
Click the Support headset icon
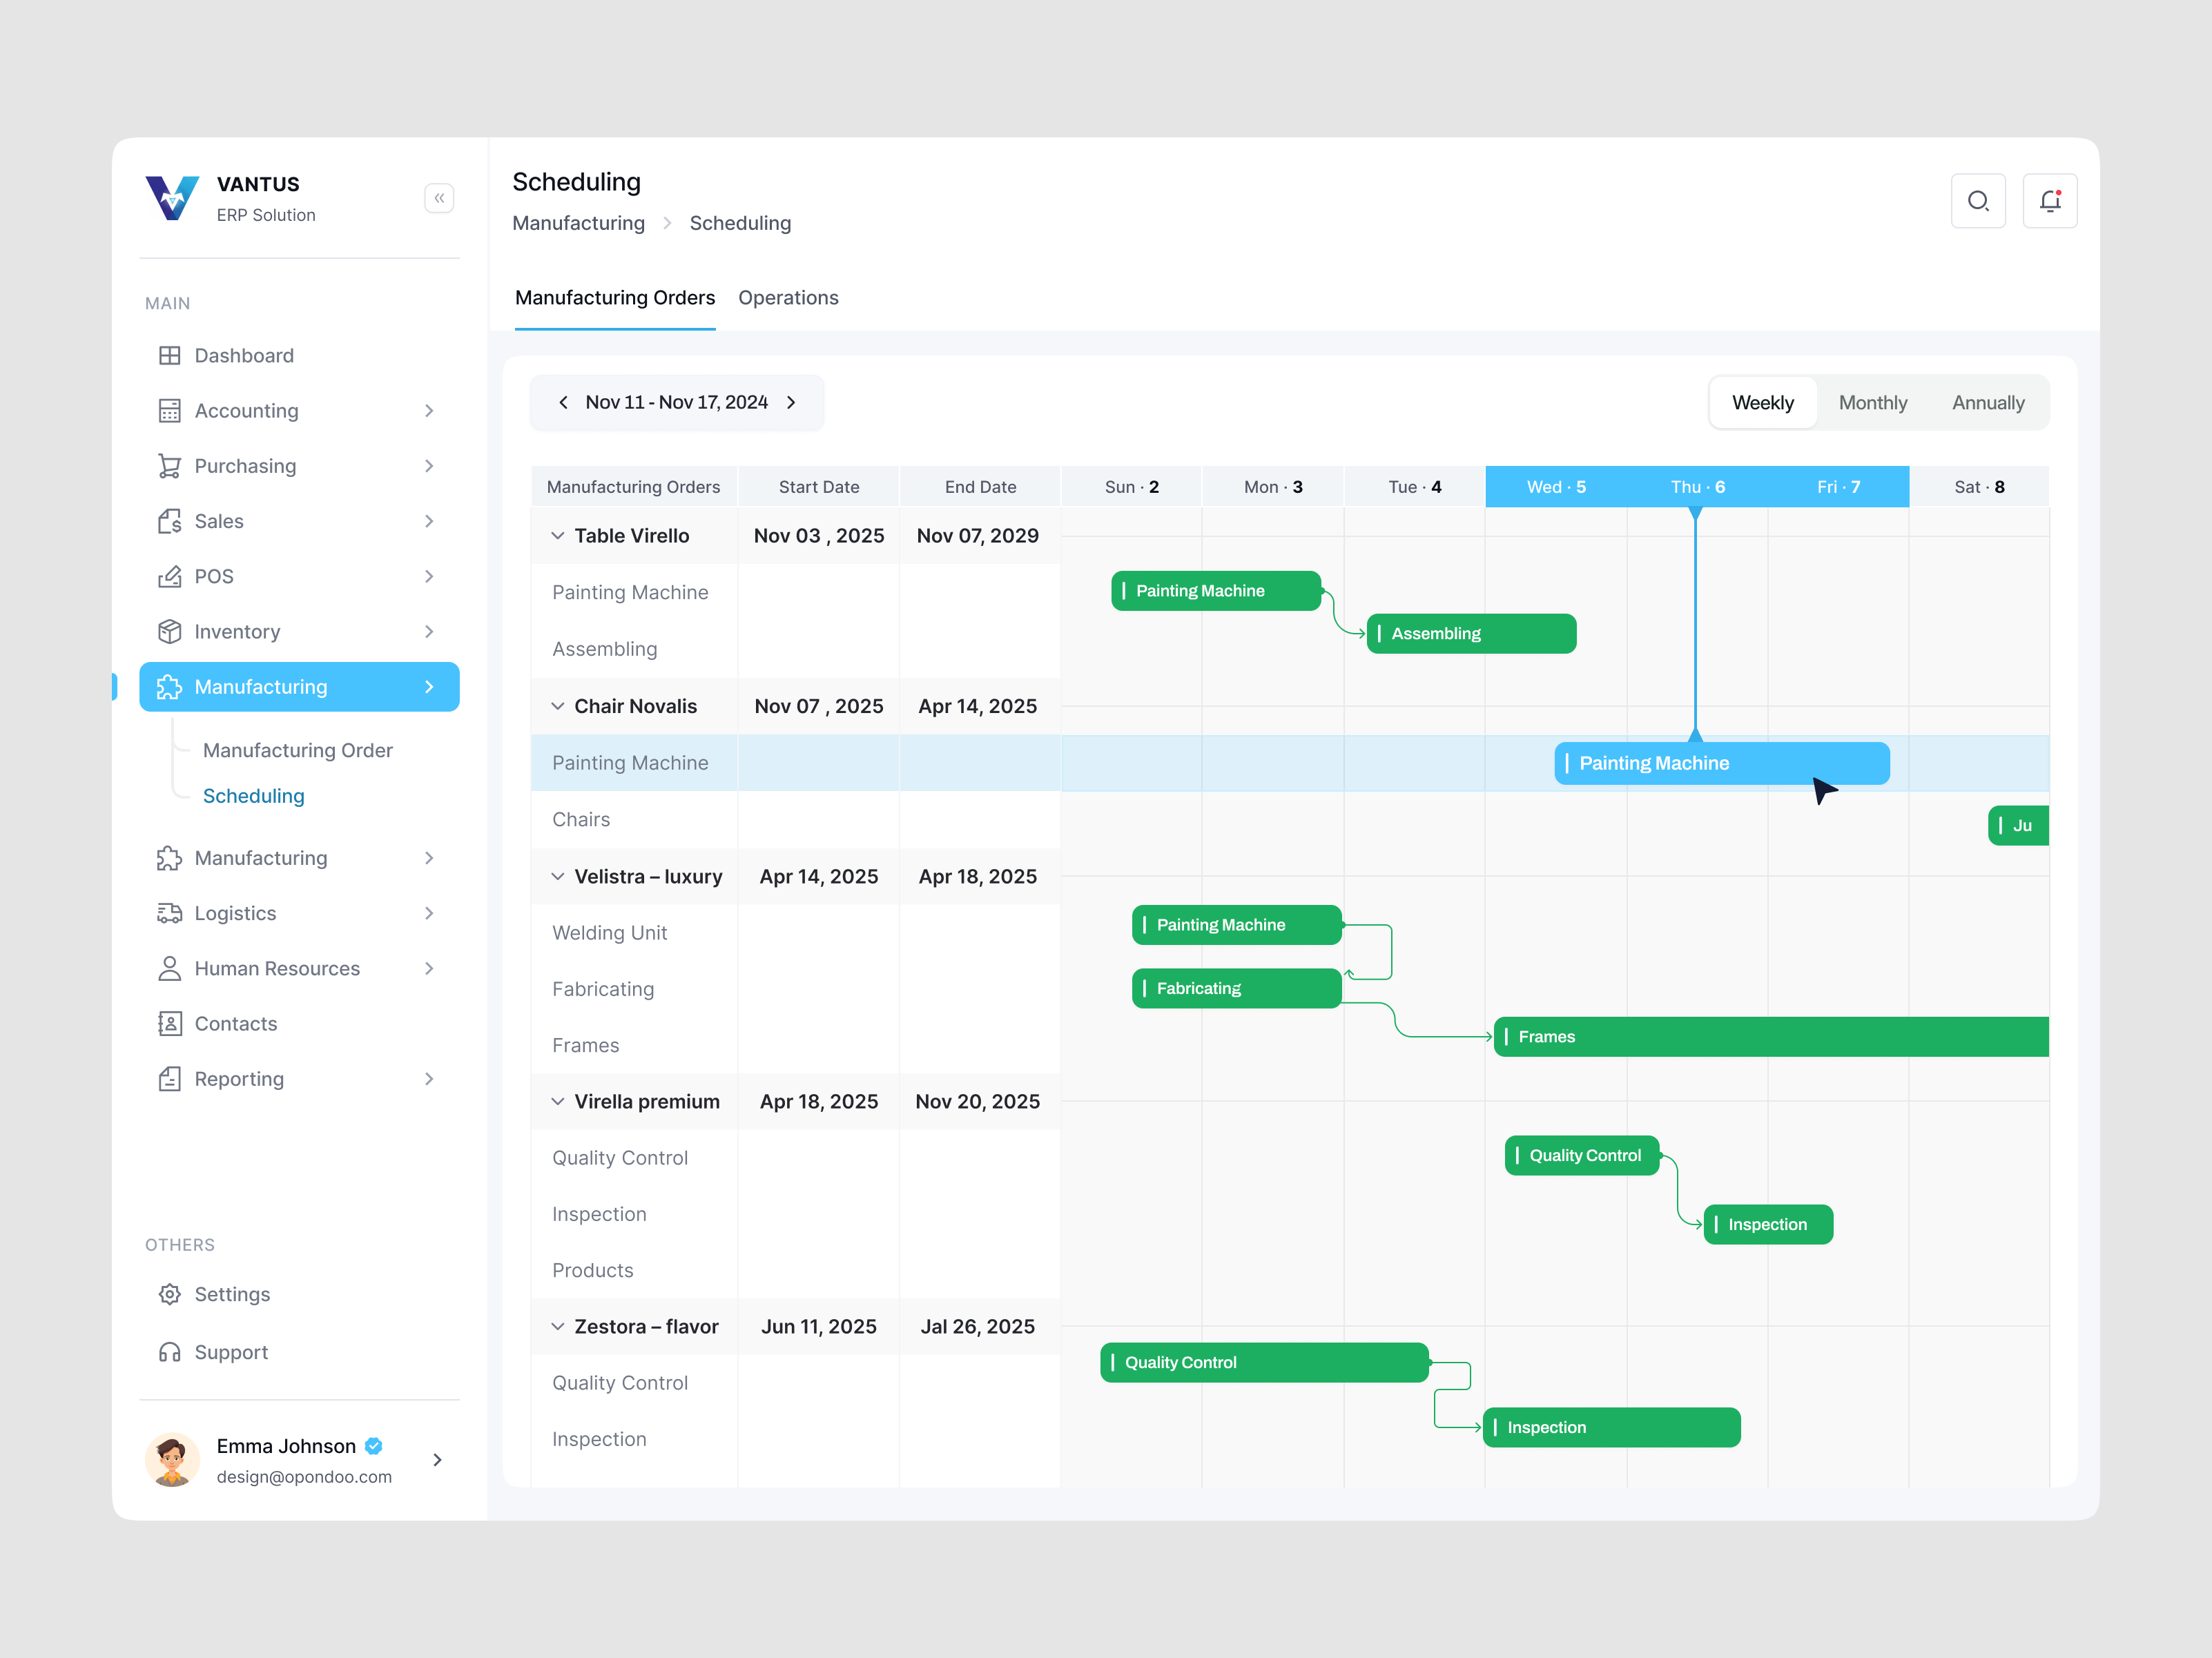click(x=170, y=1352)
